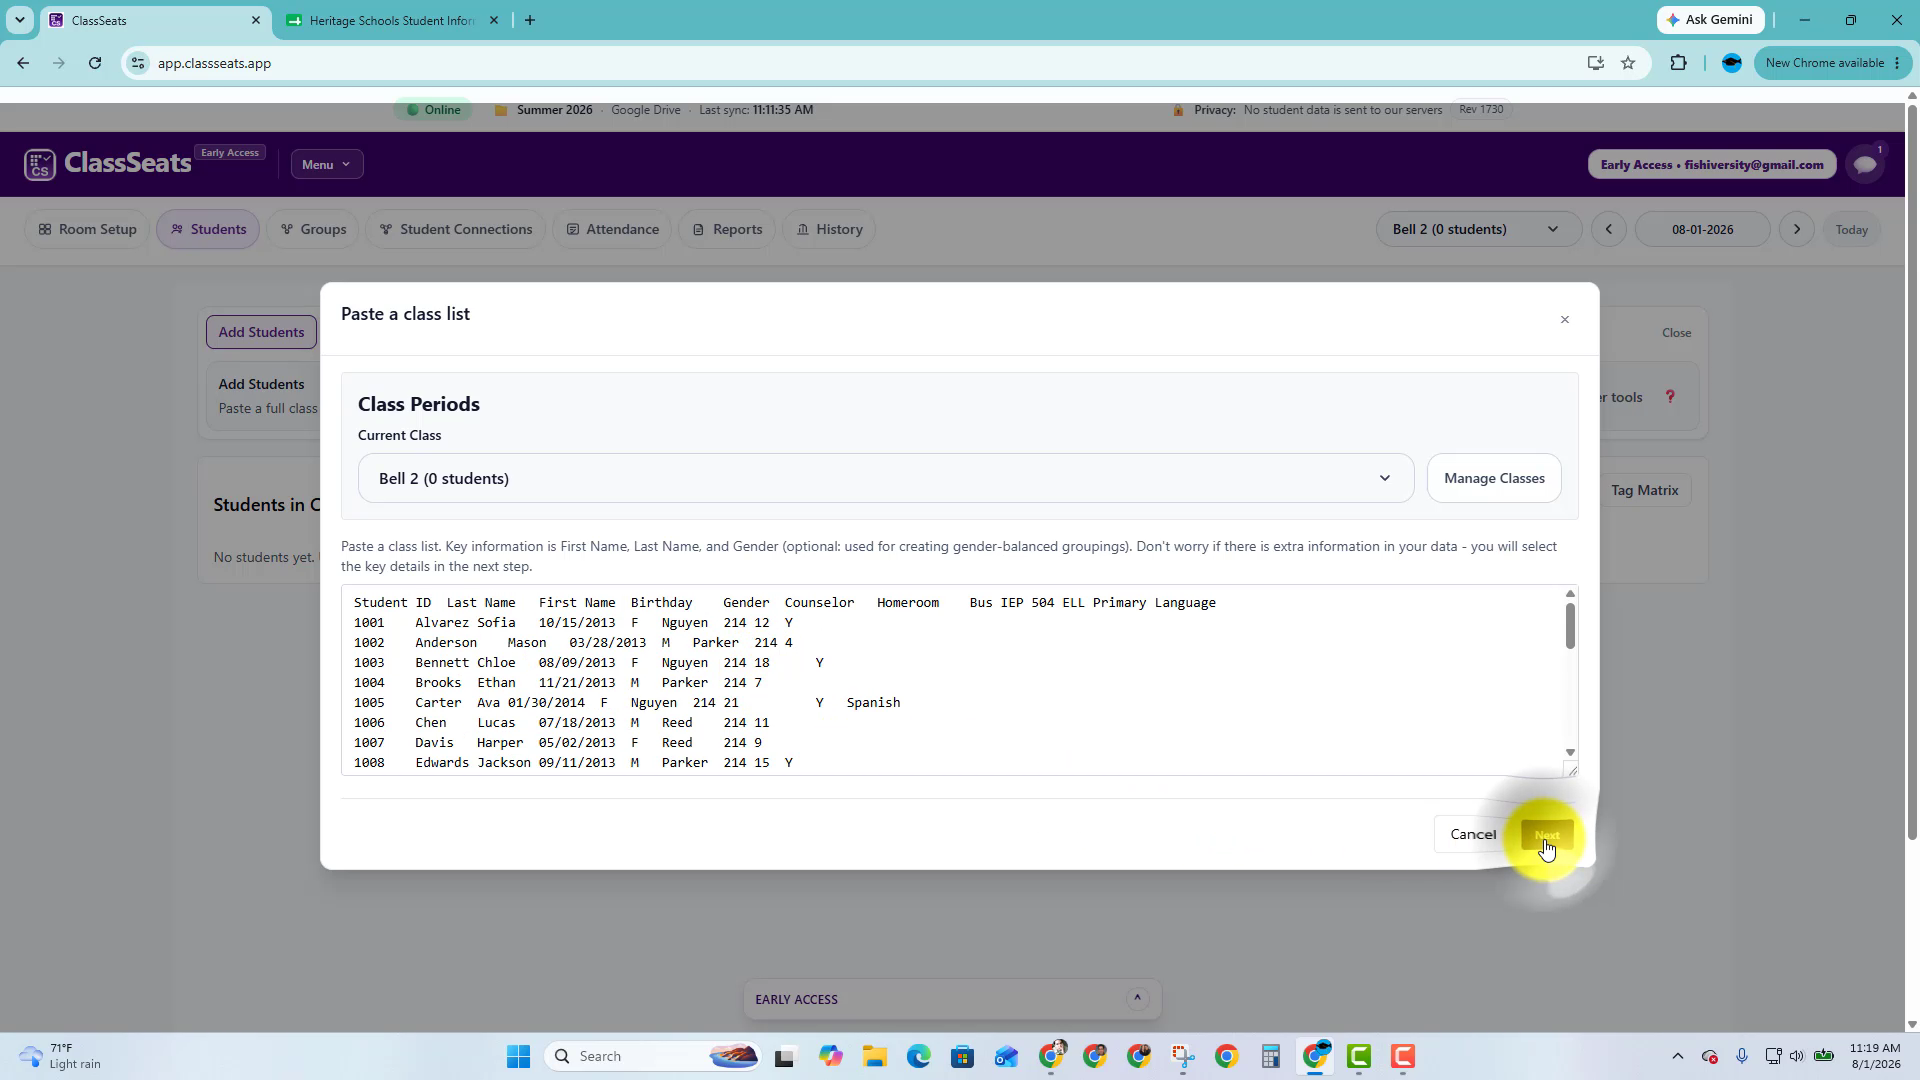Go to previous date with left arrow

tap(1609, 230)
